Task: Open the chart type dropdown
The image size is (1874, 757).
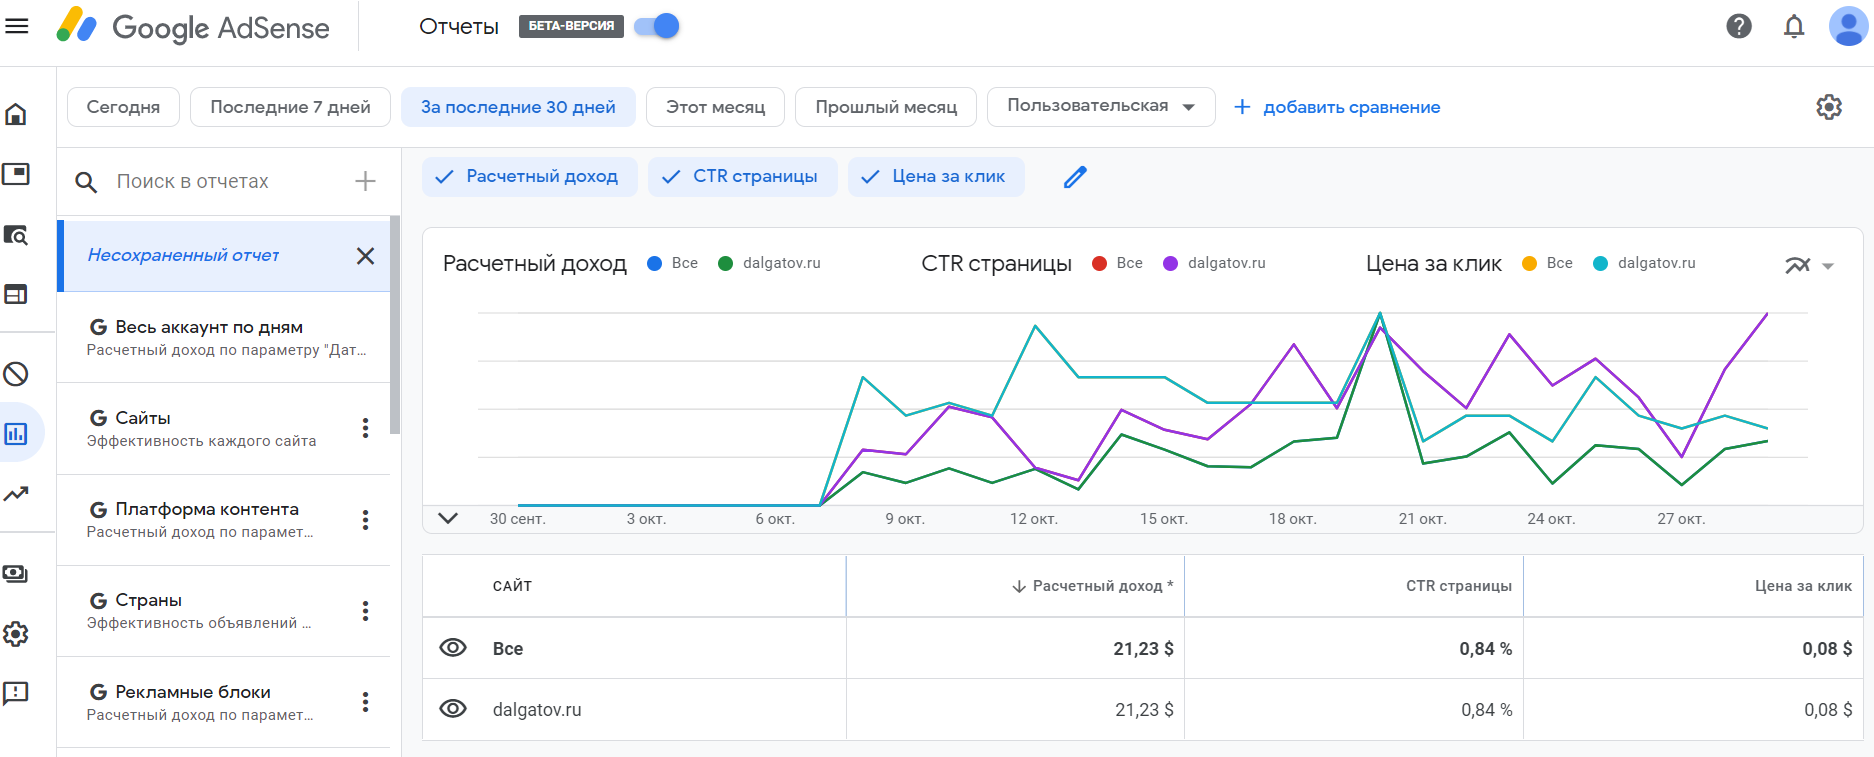Action: 1809,265
